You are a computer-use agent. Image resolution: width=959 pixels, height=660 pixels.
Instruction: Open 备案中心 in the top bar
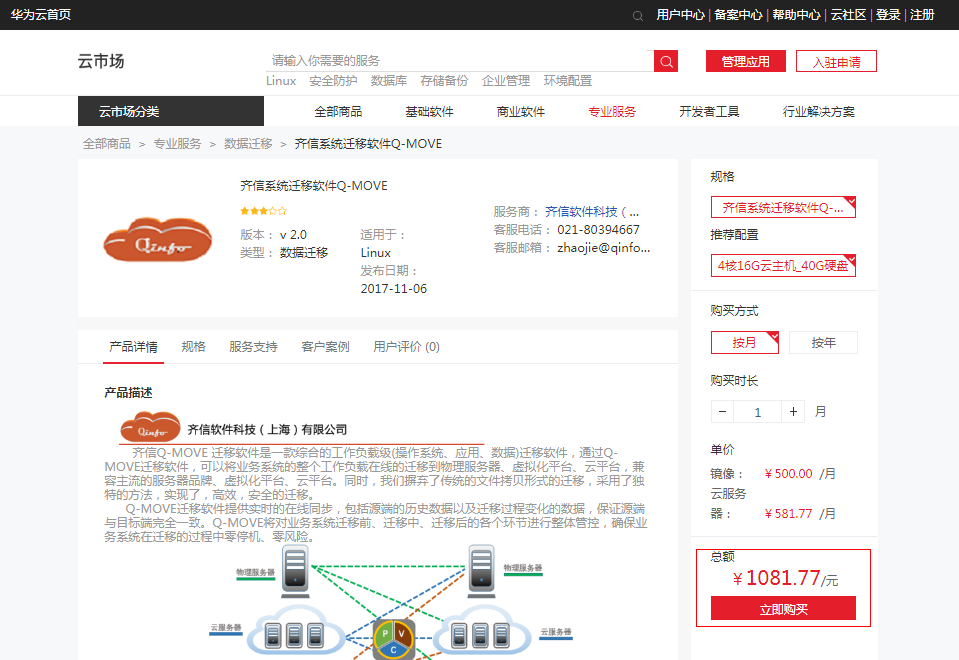738,15
